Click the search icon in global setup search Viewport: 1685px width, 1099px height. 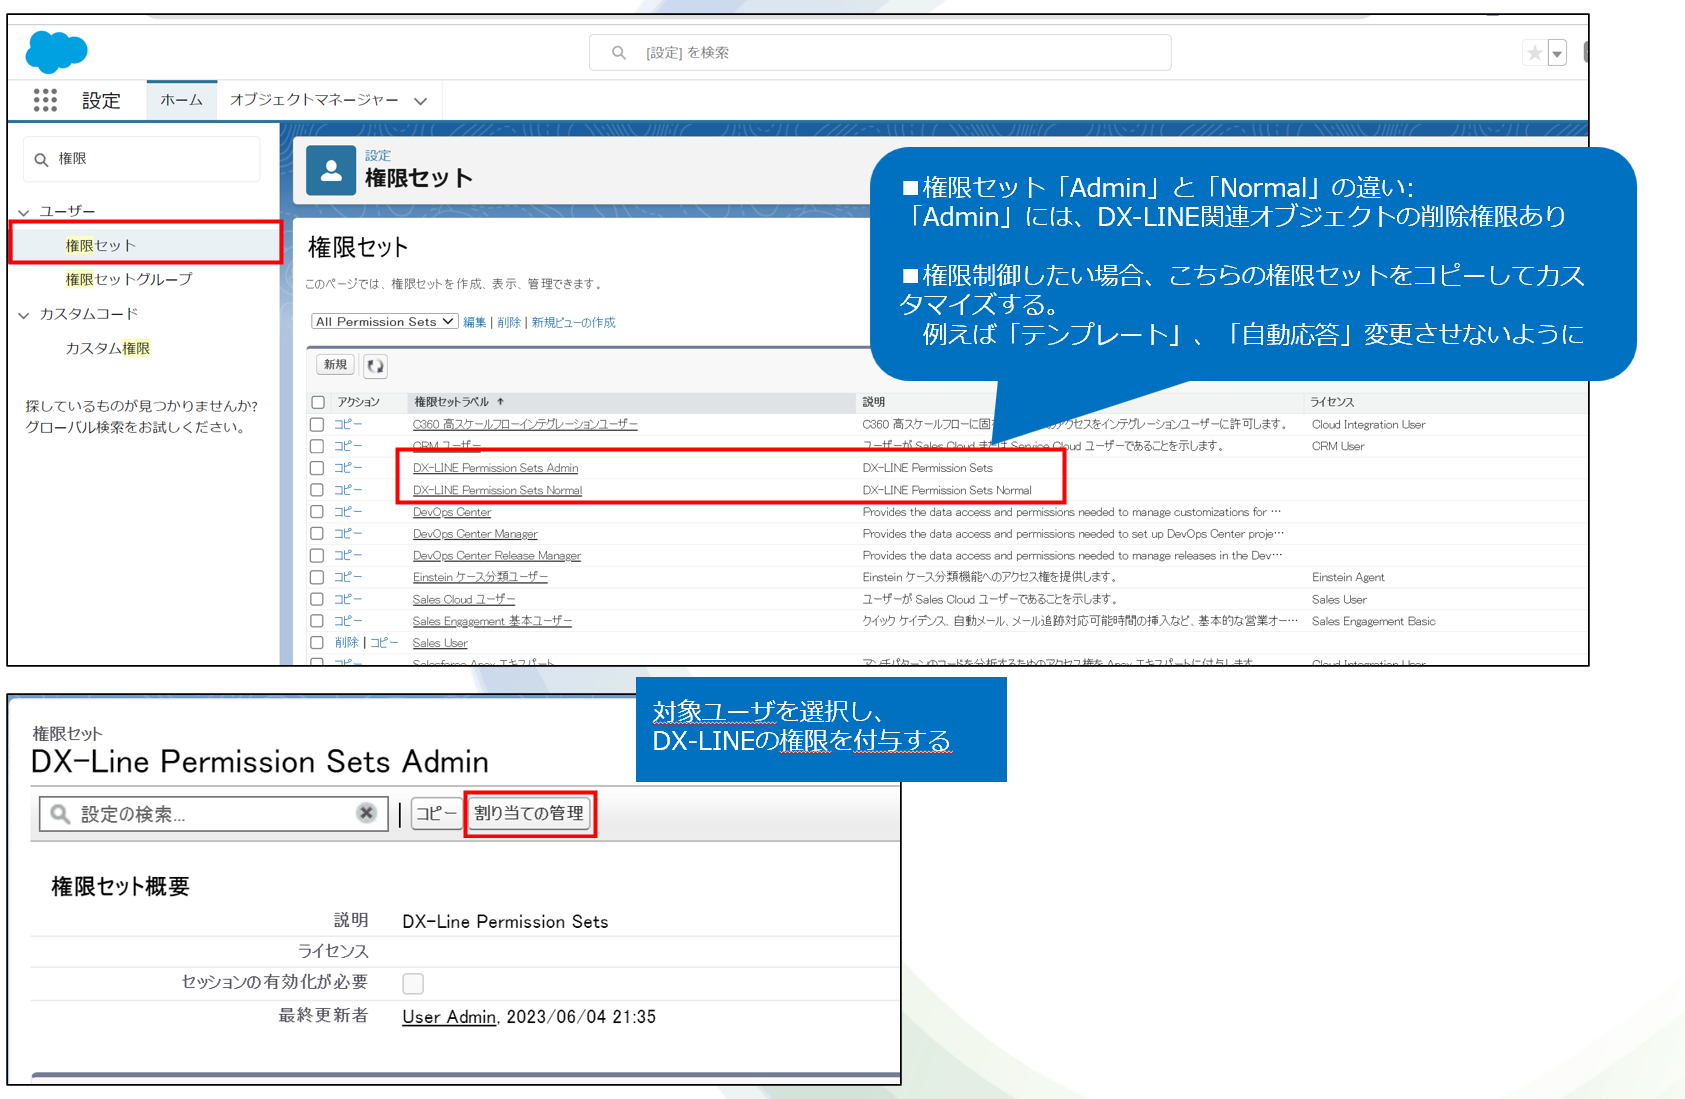619,53
